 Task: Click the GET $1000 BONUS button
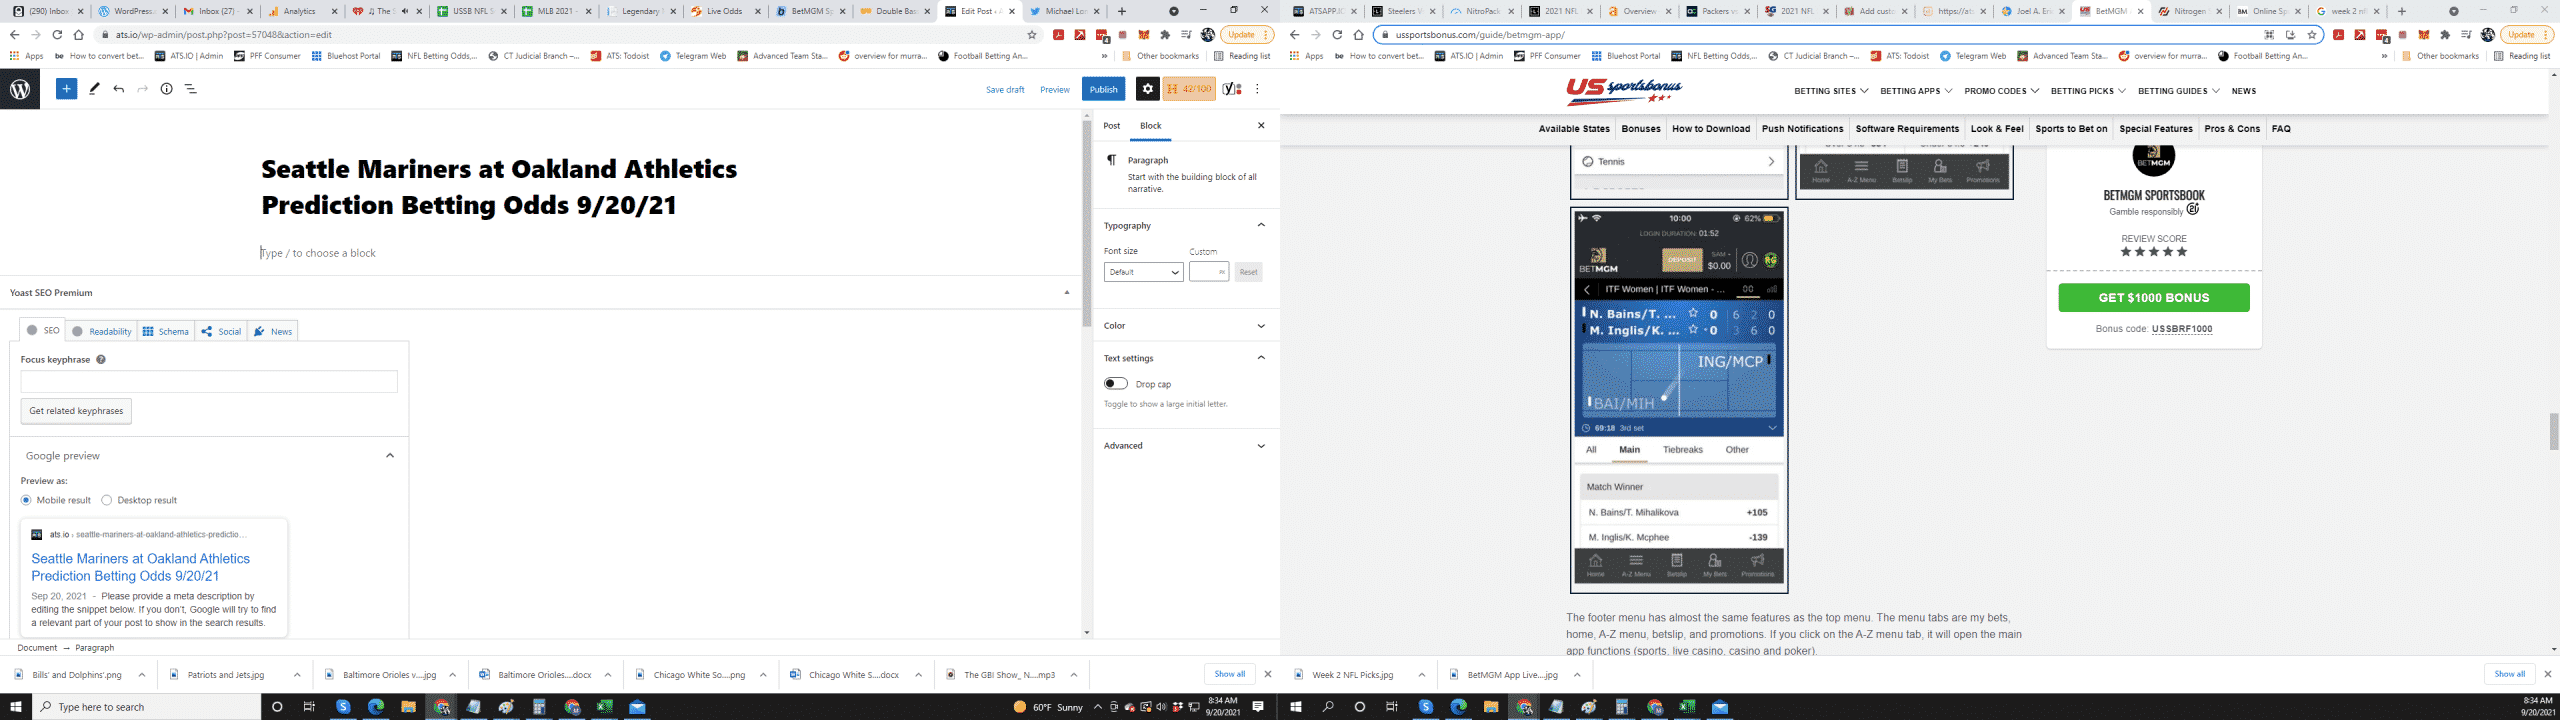[2153, 297]
